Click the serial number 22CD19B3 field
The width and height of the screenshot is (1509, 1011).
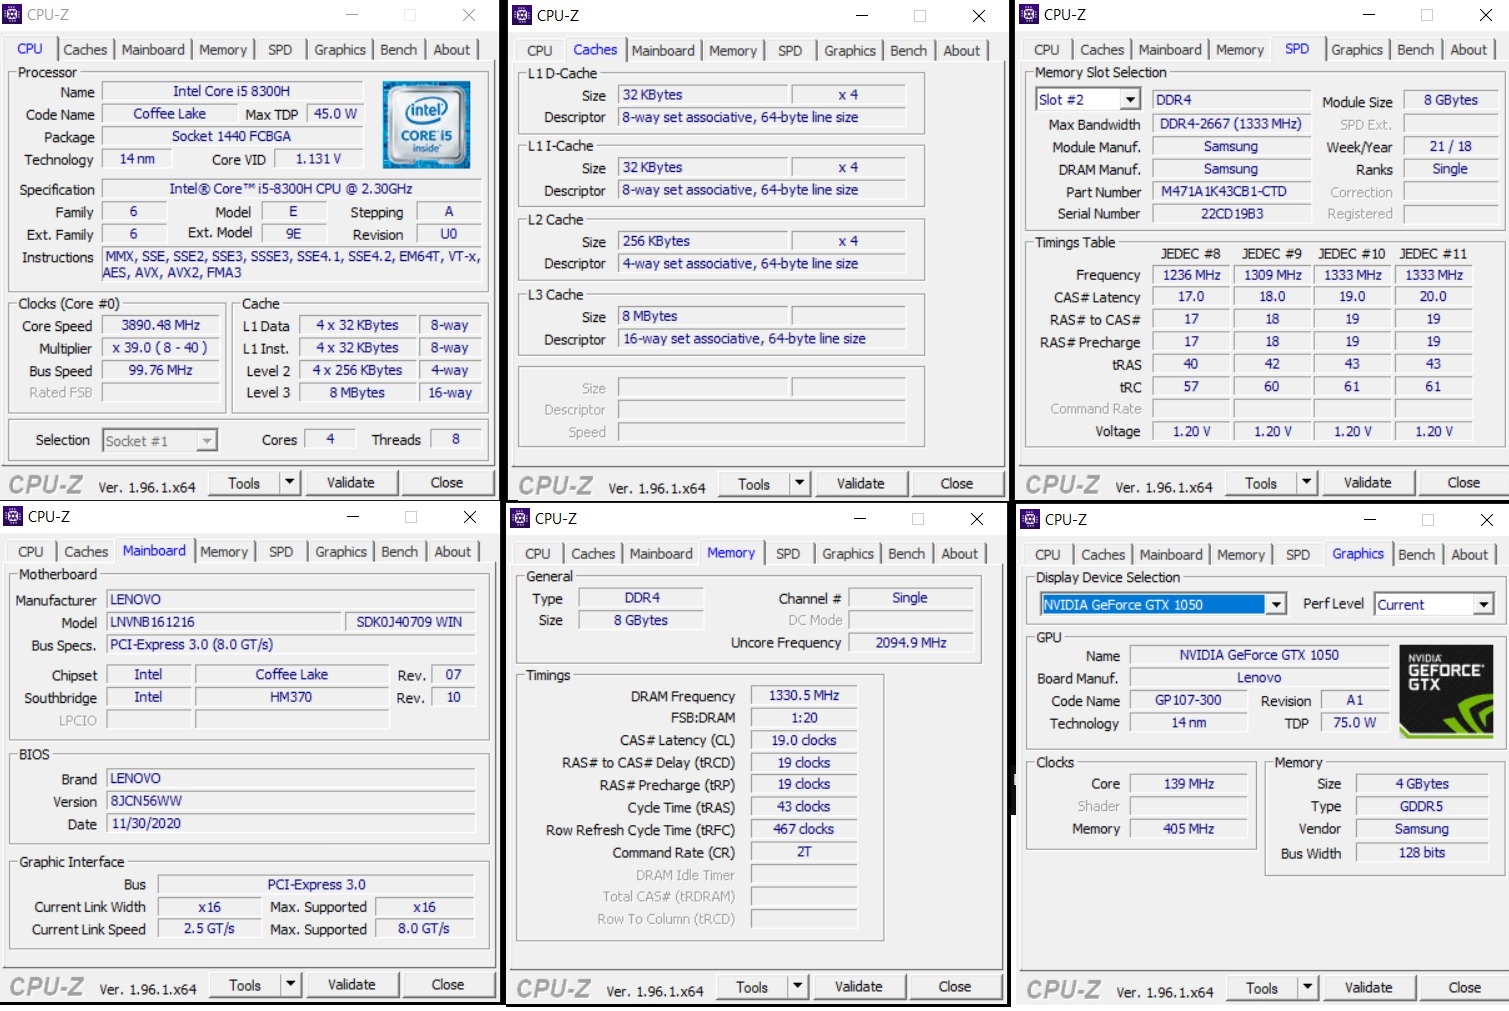(1231, 213)
